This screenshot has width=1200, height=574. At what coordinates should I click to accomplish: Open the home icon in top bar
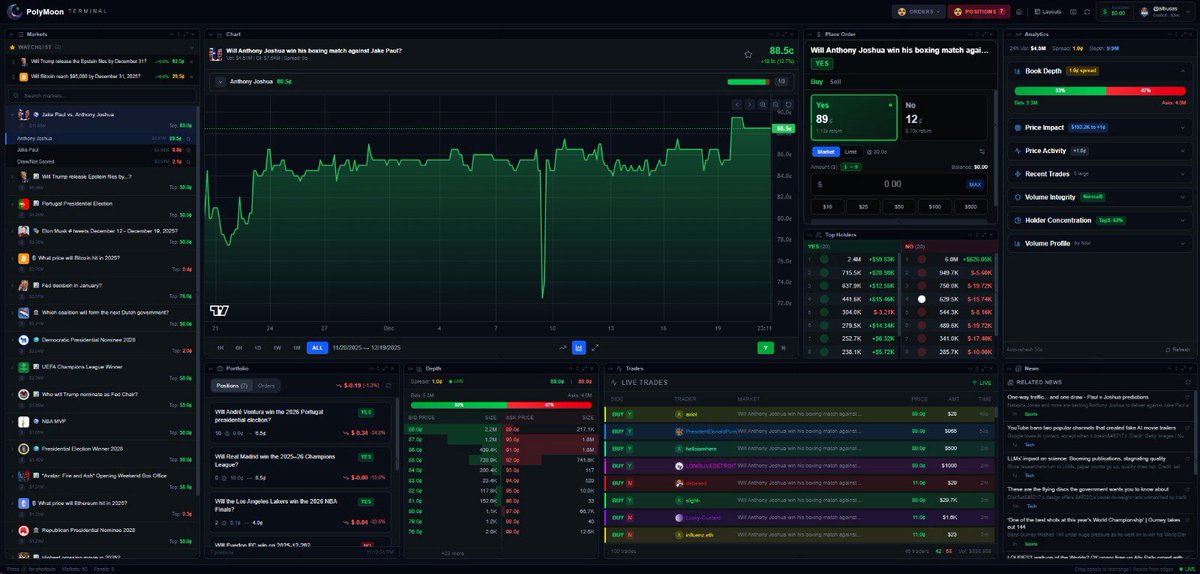click(1018, 12)
